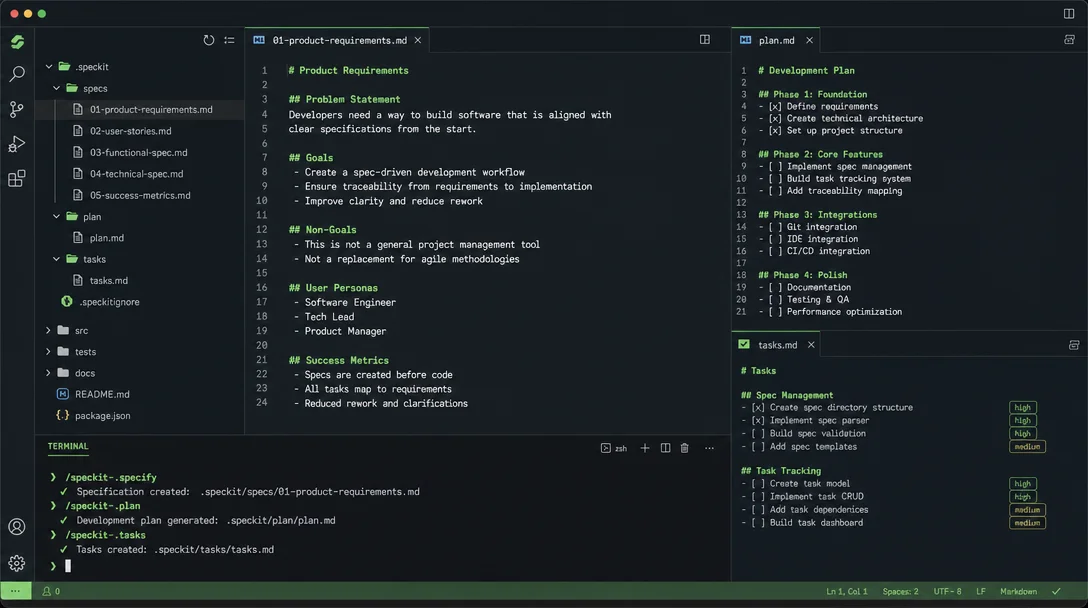Refresh the file explorer
Viewport: 1088px width, 608px height.
pos(209,40)
